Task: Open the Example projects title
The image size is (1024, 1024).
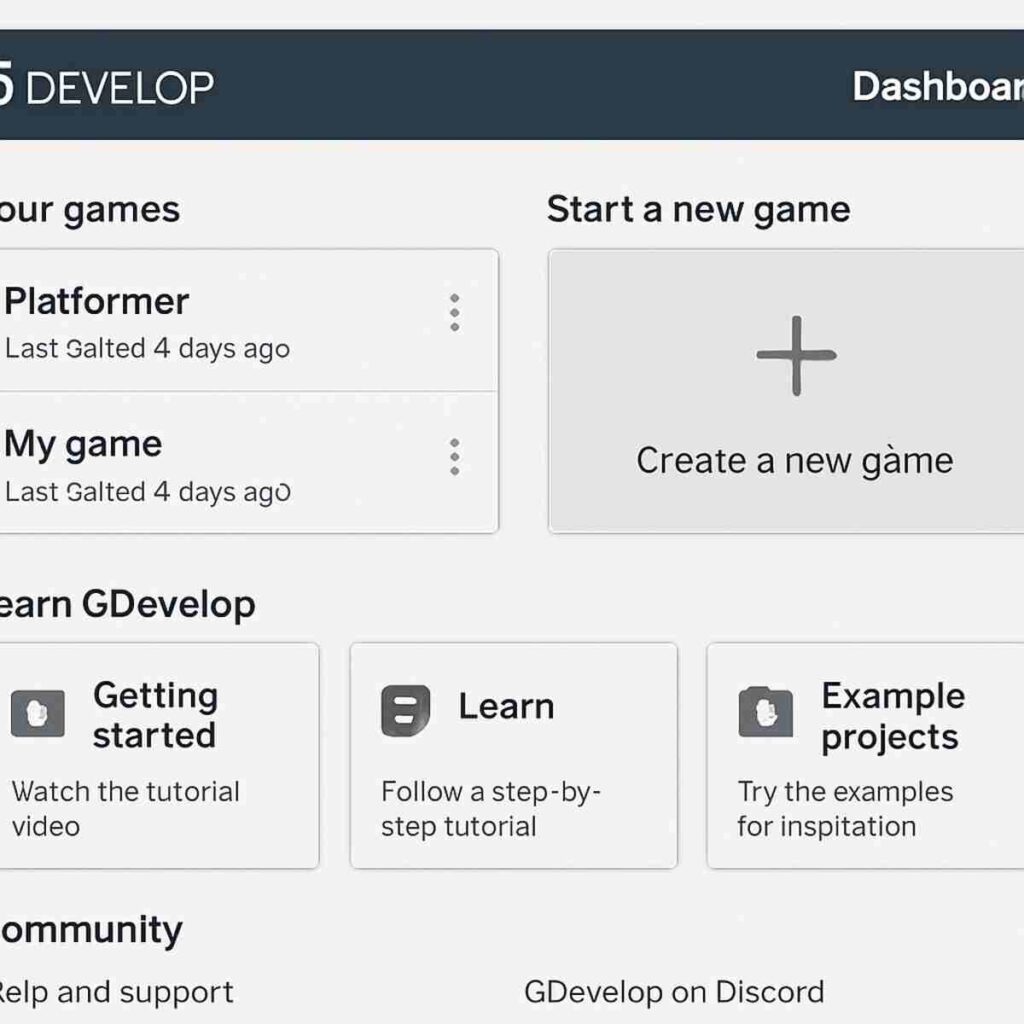Action: tap(893, 717)
